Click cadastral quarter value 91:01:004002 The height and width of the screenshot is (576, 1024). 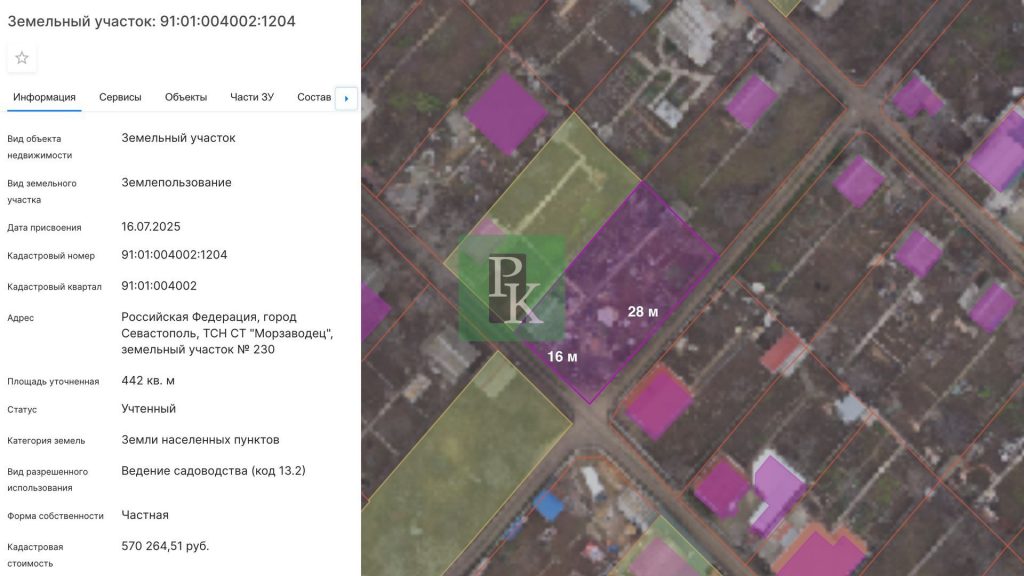(x=159, y=286)
